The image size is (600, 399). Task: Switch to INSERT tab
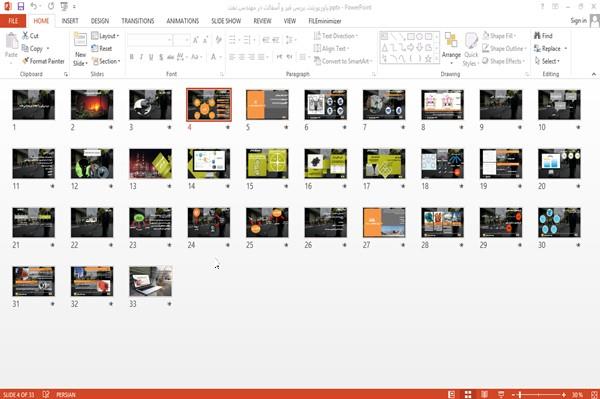70,21
